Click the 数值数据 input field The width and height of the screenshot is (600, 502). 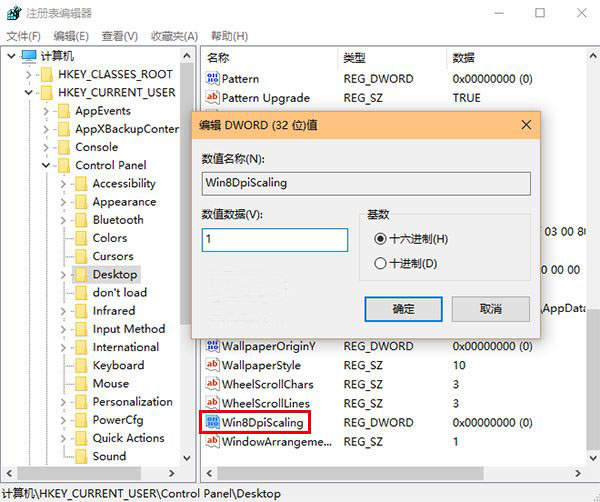[274, 240]
